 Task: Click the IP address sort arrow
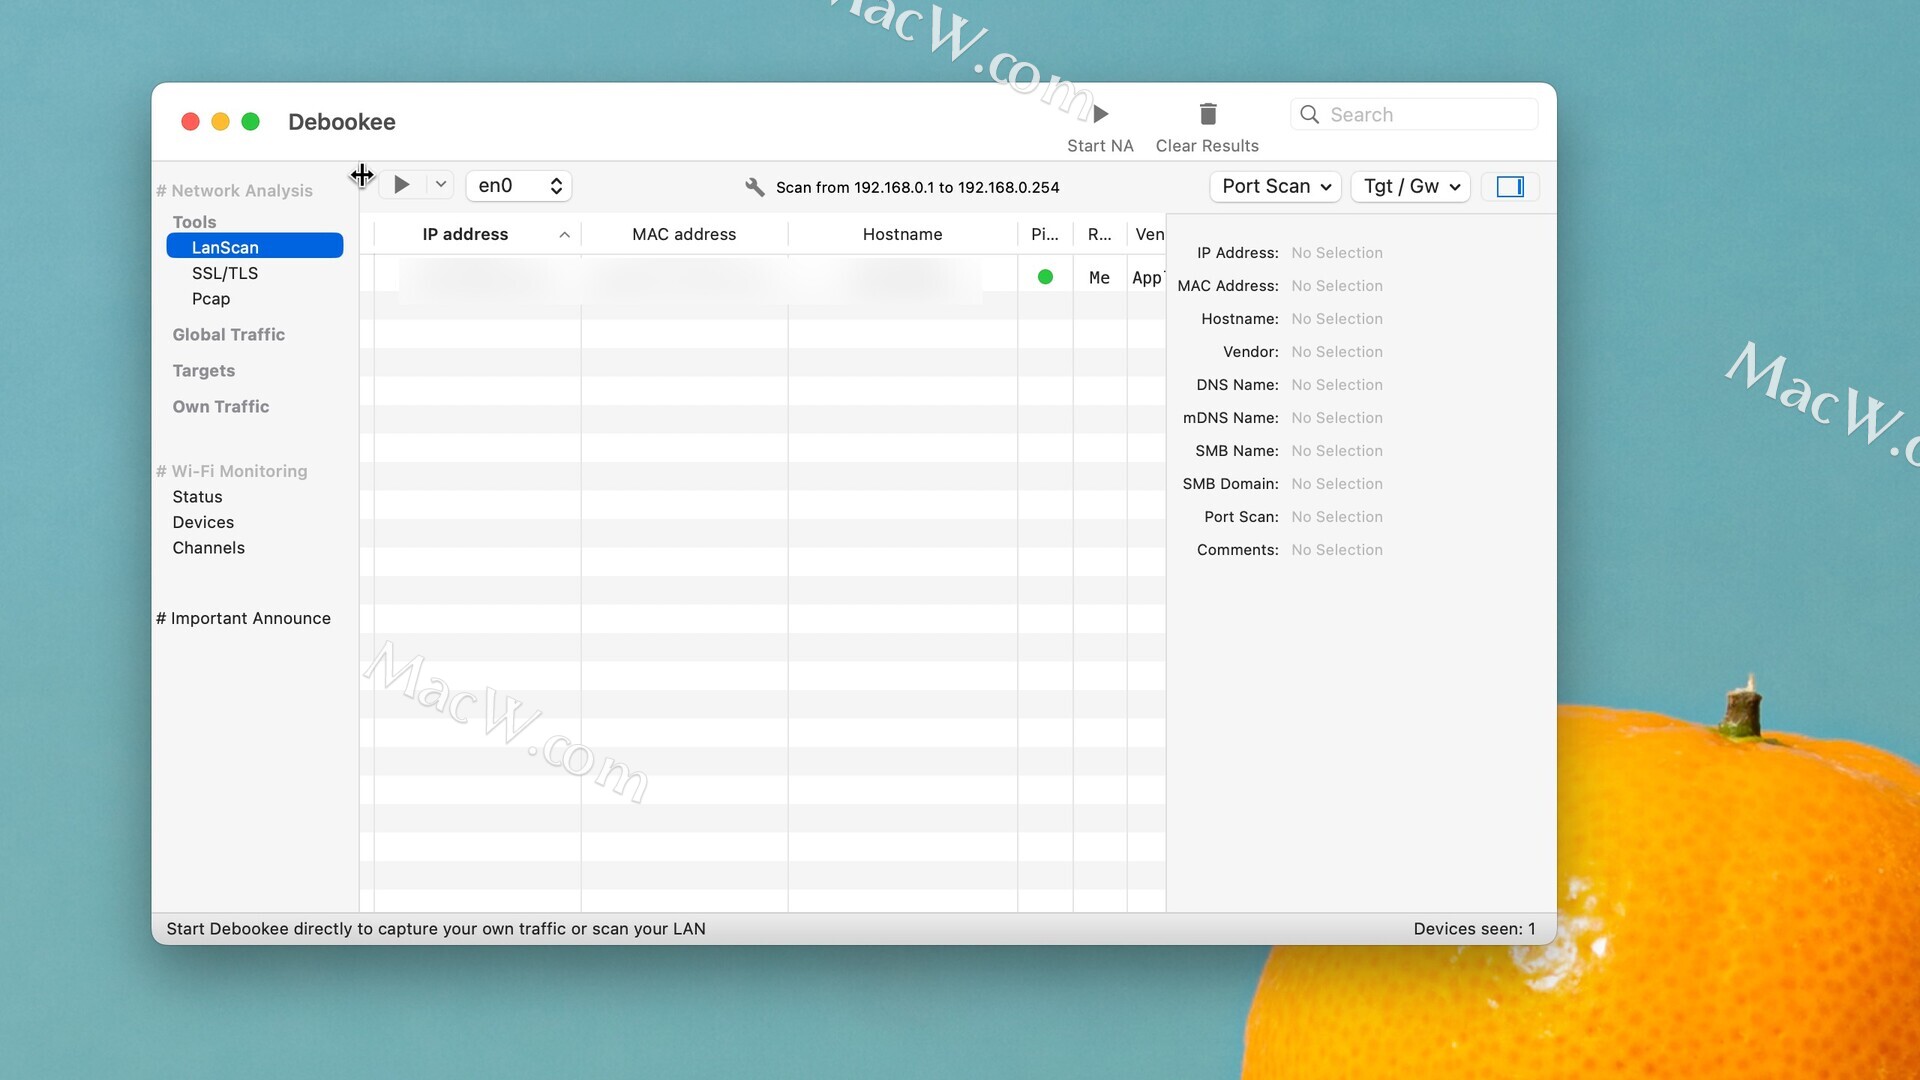coord(565,235)
